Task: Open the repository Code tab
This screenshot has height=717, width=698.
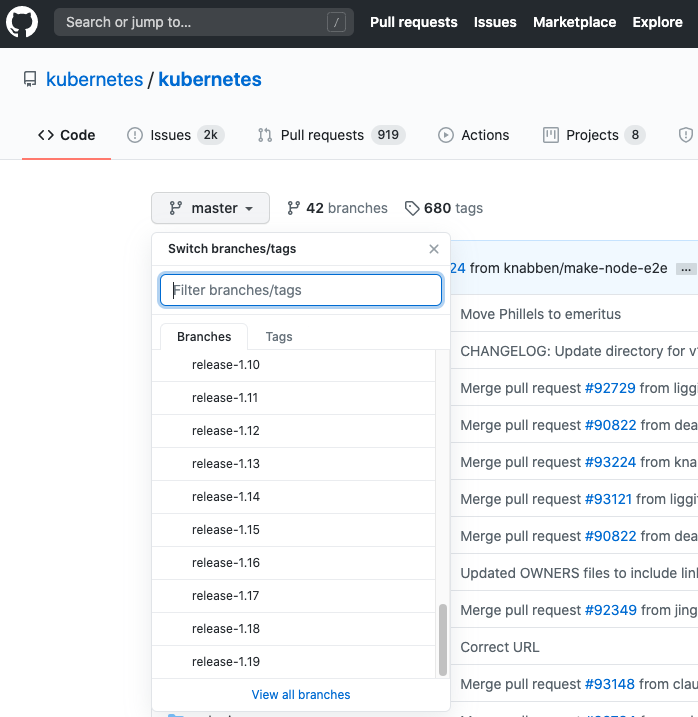Action: (x=66, y=135)
